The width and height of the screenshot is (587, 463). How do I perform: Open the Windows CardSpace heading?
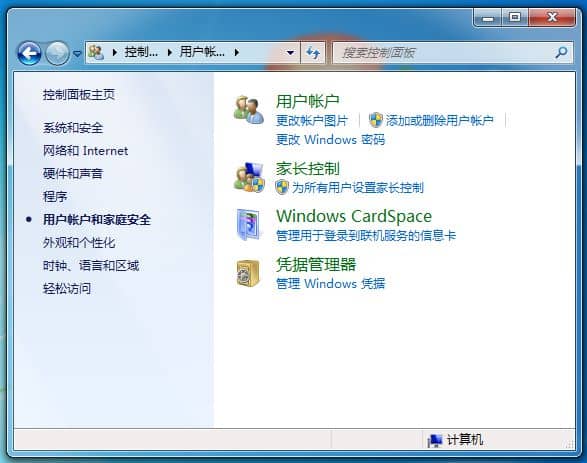pos(354,216)
